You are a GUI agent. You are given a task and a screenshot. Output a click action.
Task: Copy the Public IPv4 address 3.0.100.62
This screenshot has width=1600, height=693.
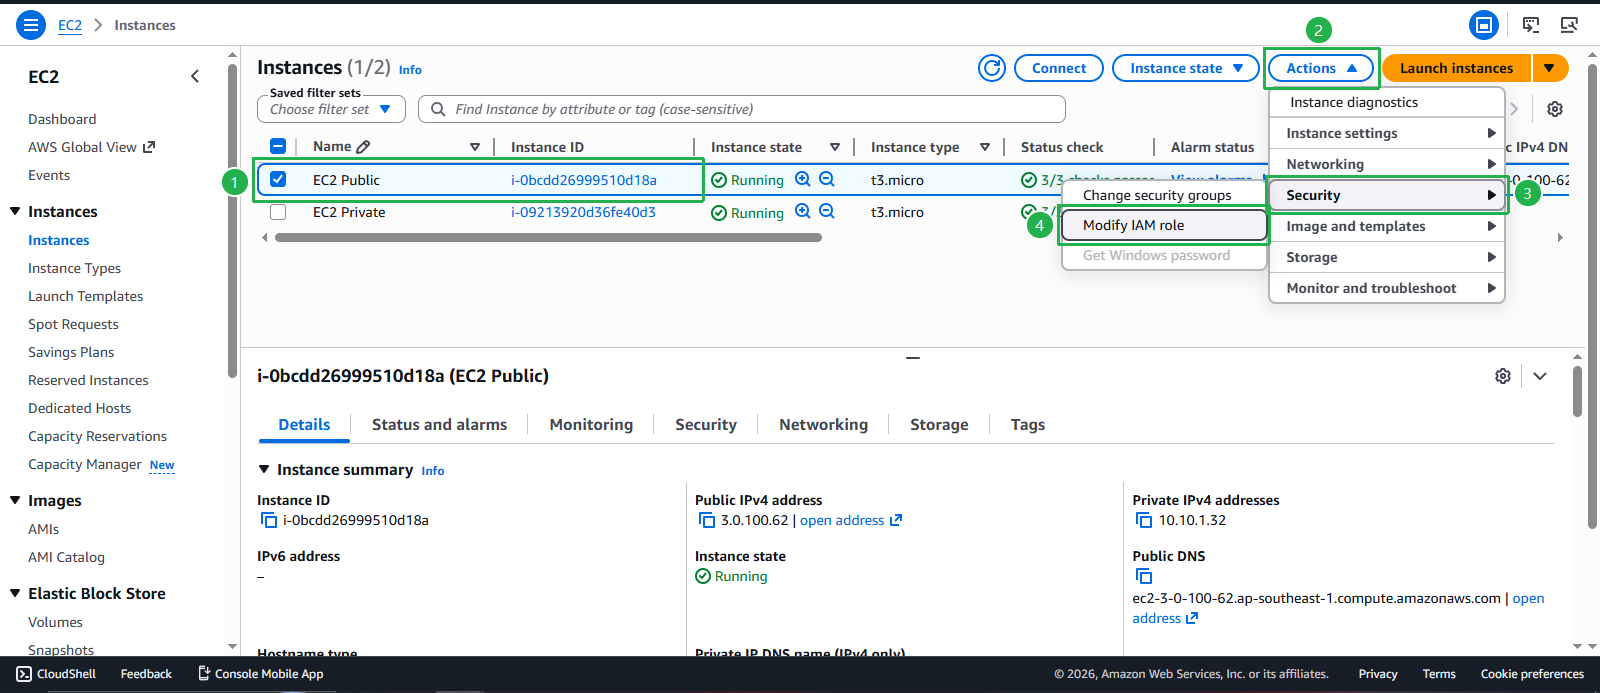click(x=707, y=520)
